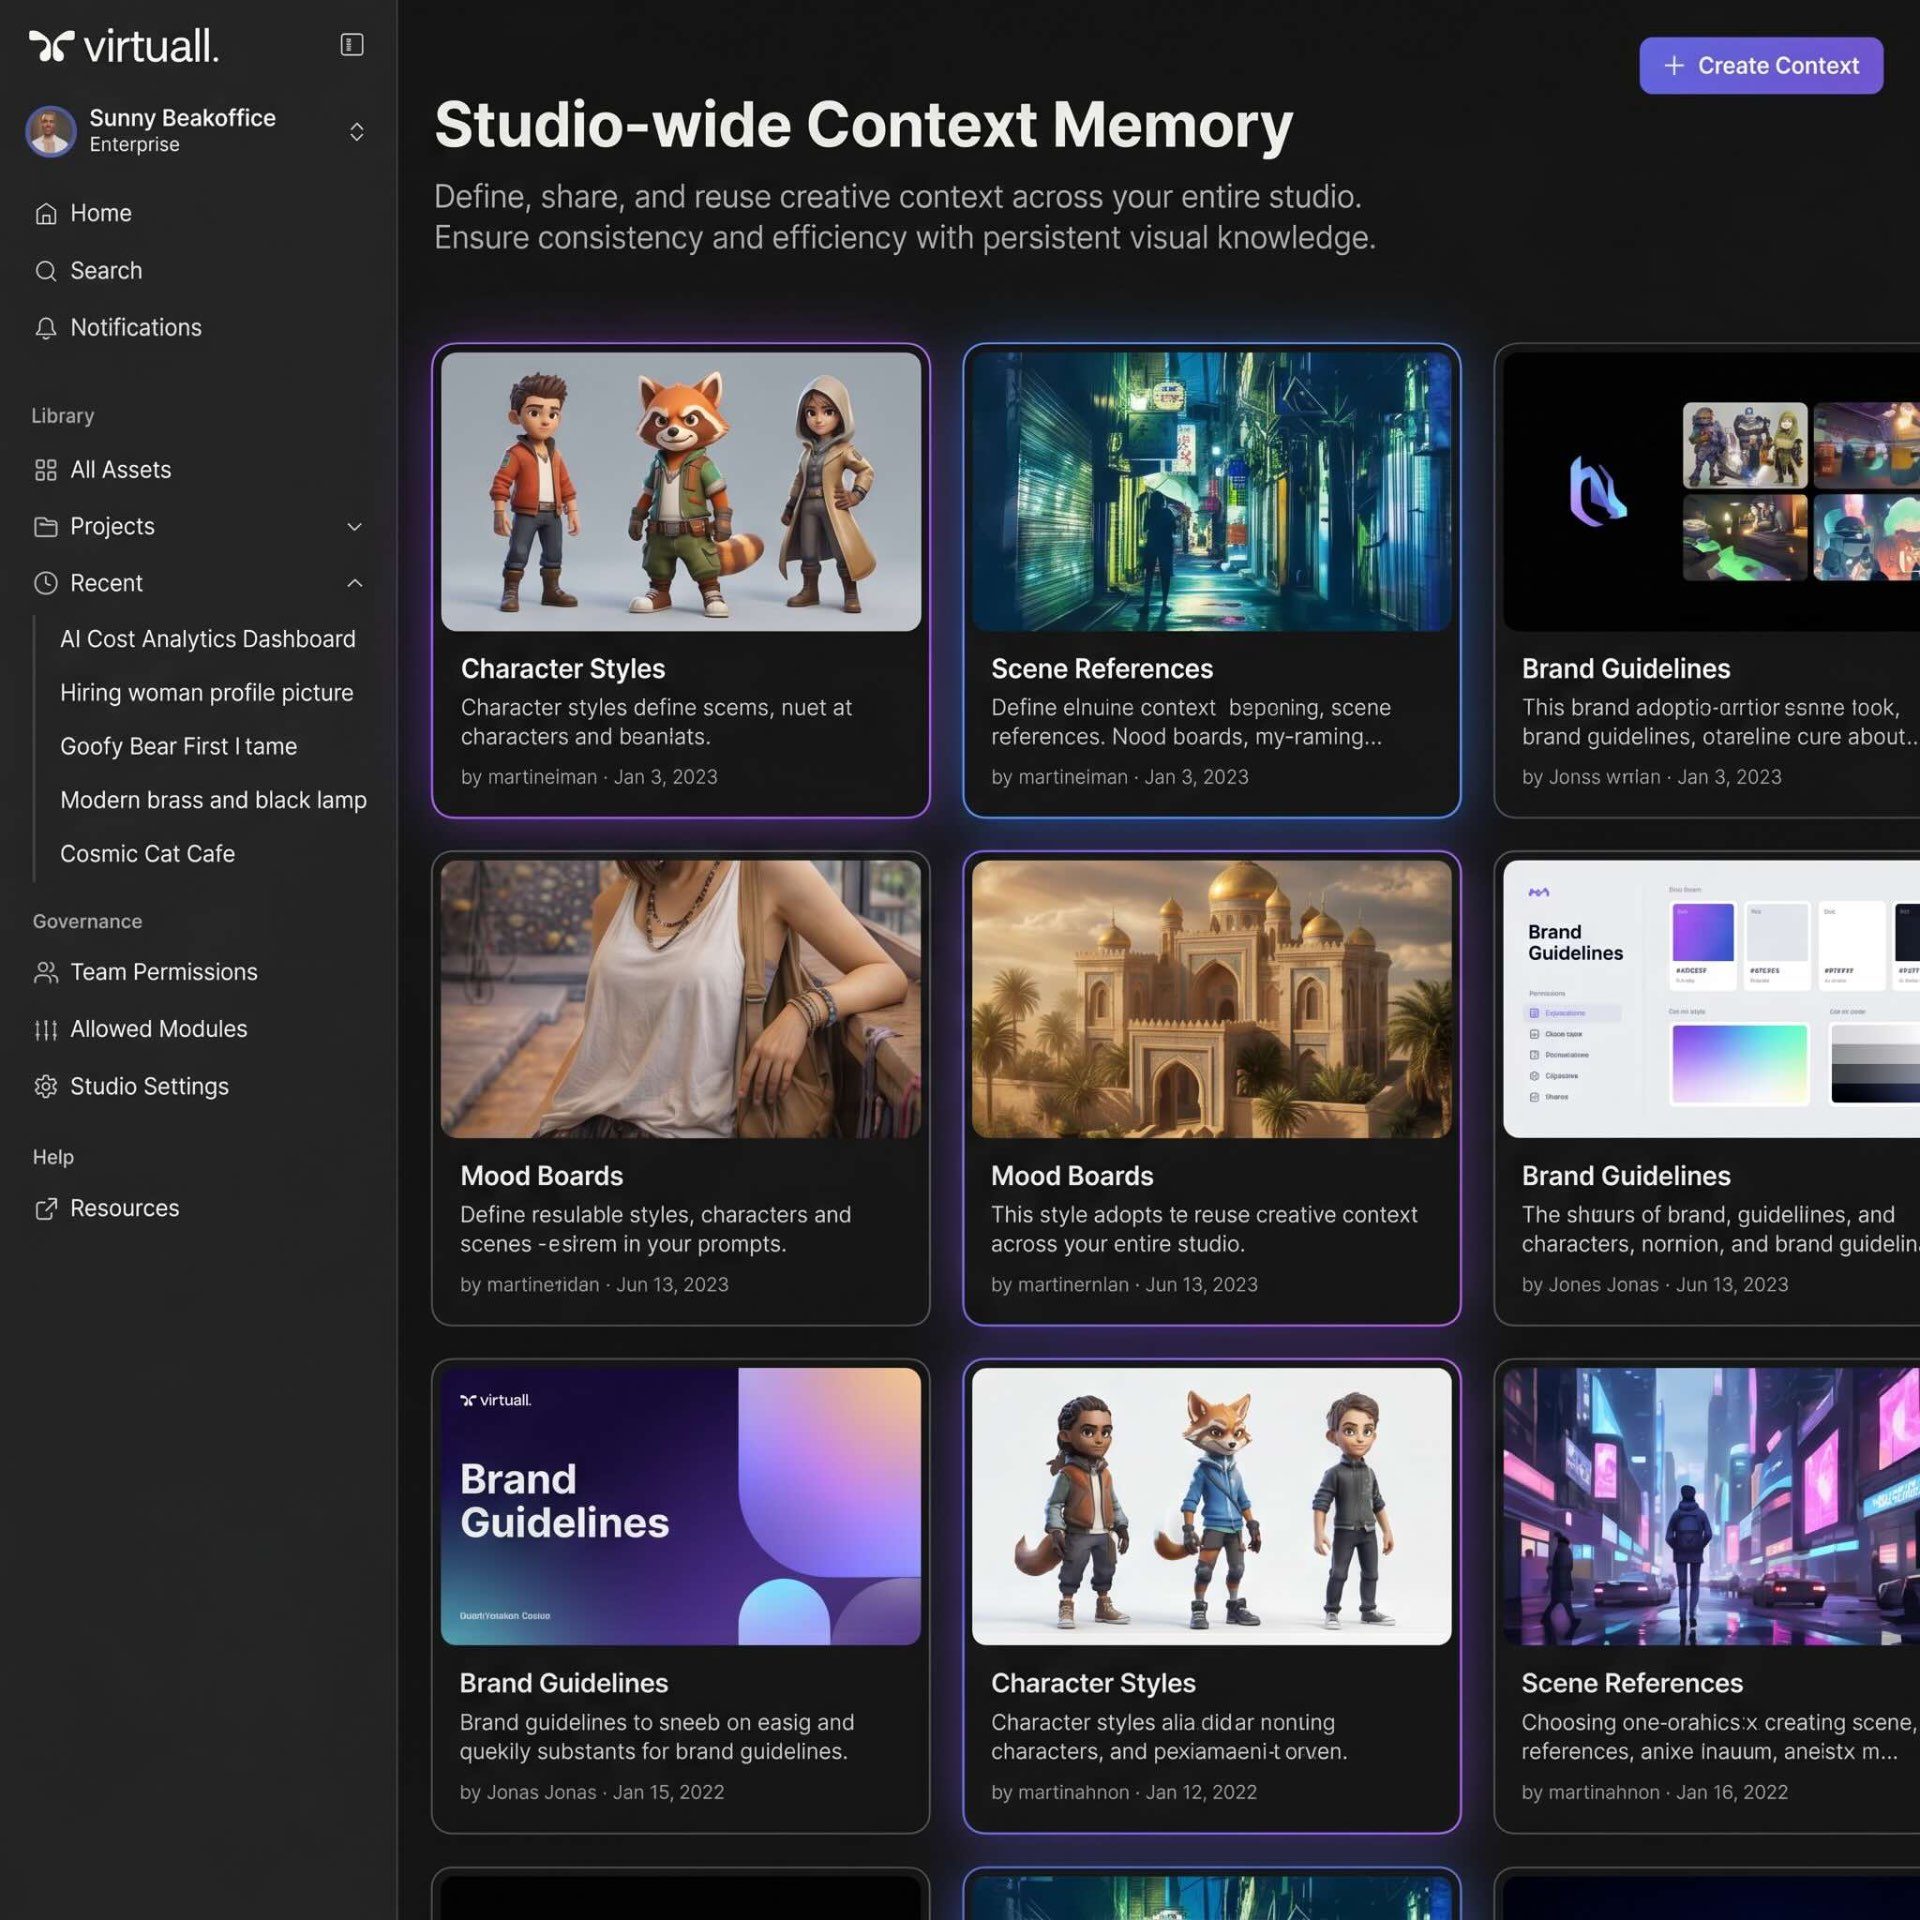Open recent item Modern brass and black lamp
Screen dimensions: 1920x1920
coord(213,800)
